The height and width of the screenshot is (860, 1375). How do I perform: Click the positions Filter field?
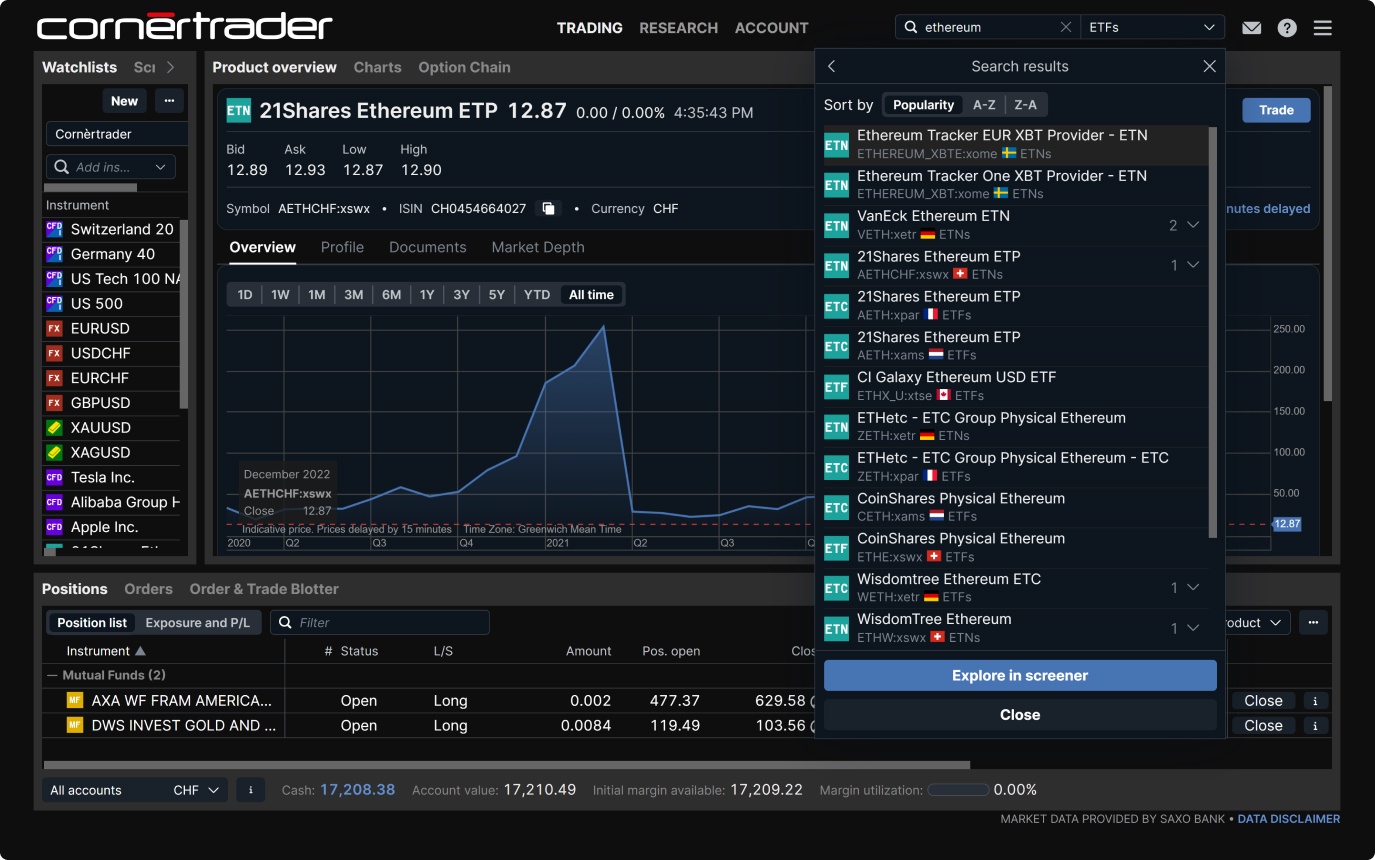pyautogui.click(x=380, y=623)
